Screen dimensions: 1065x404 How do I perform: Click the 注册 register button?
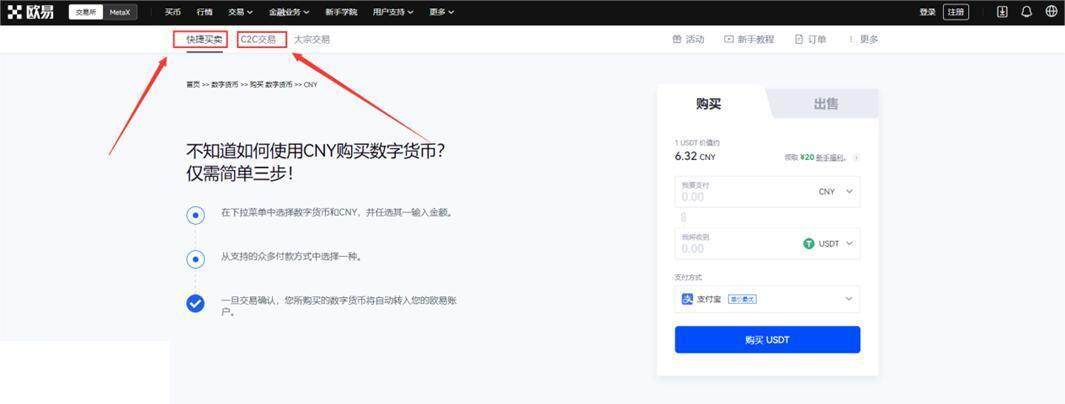(x=956, y=12)
